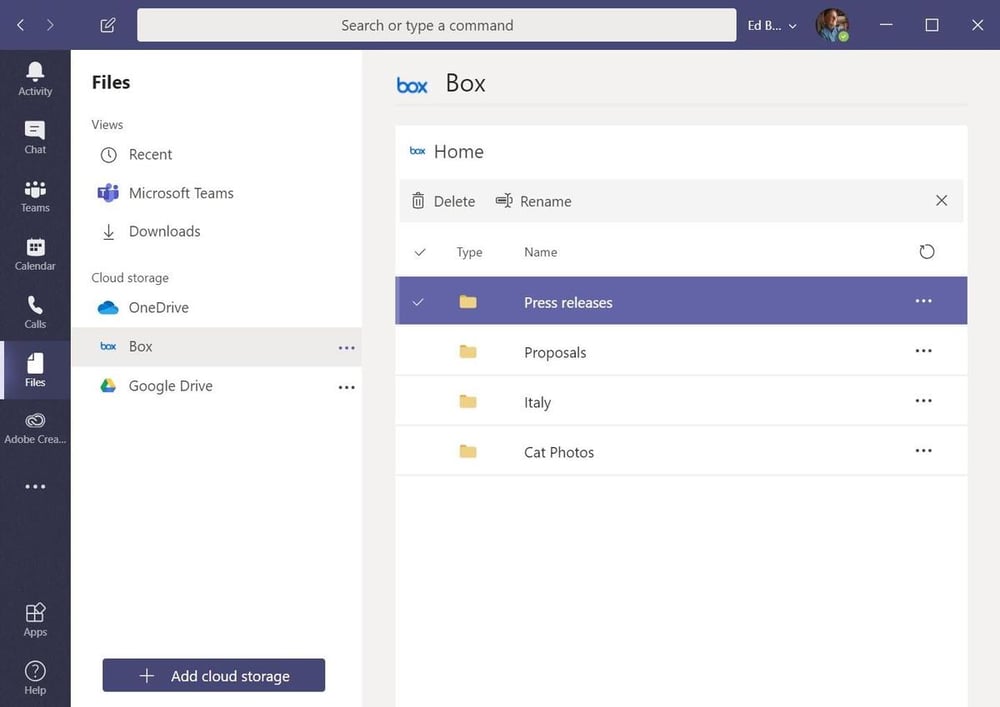Image resolution: width=1000 pixels, height=707 pixels.
Task: Open Recent files view
Action: click(150, 155)
